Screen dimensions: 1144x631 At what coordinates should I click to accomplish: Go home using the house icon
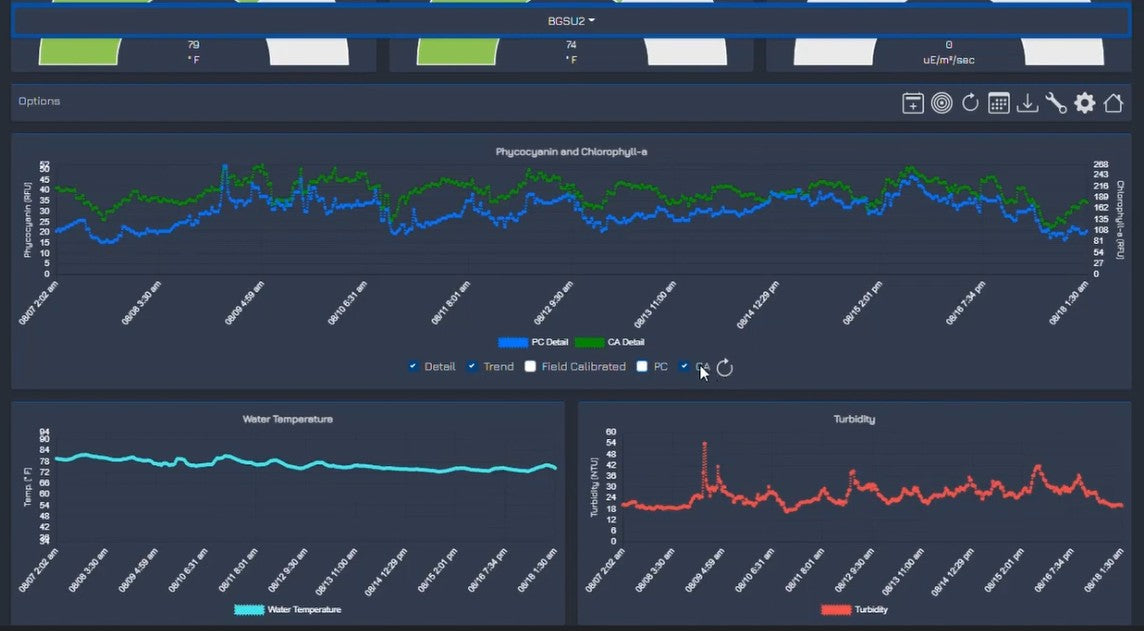[1113, 103]
